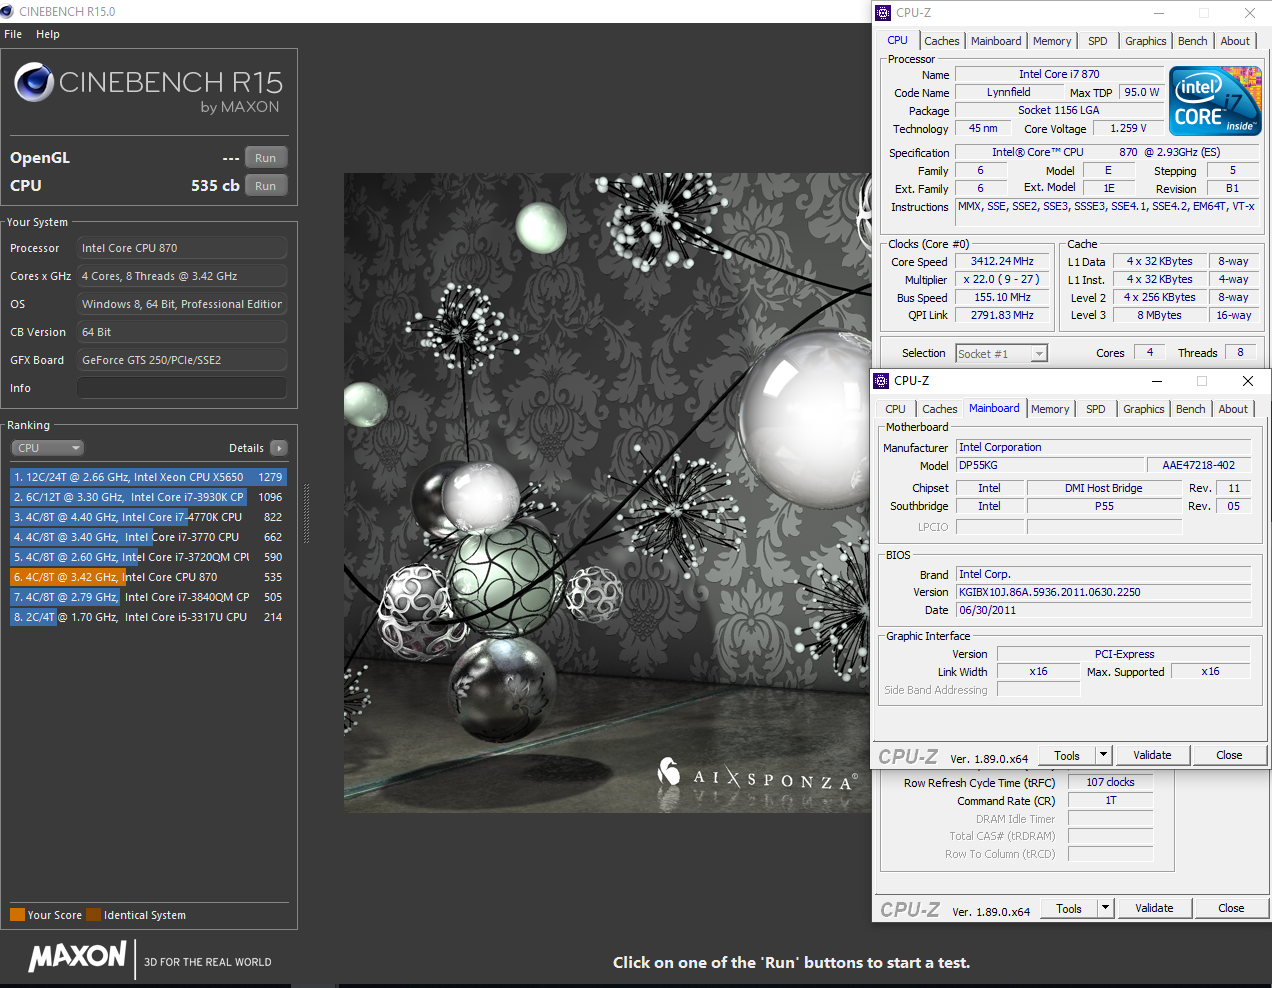1272x988 pixels.
Task: Click the Cinebench title bar app icon
Action: [x=8, y=12]
